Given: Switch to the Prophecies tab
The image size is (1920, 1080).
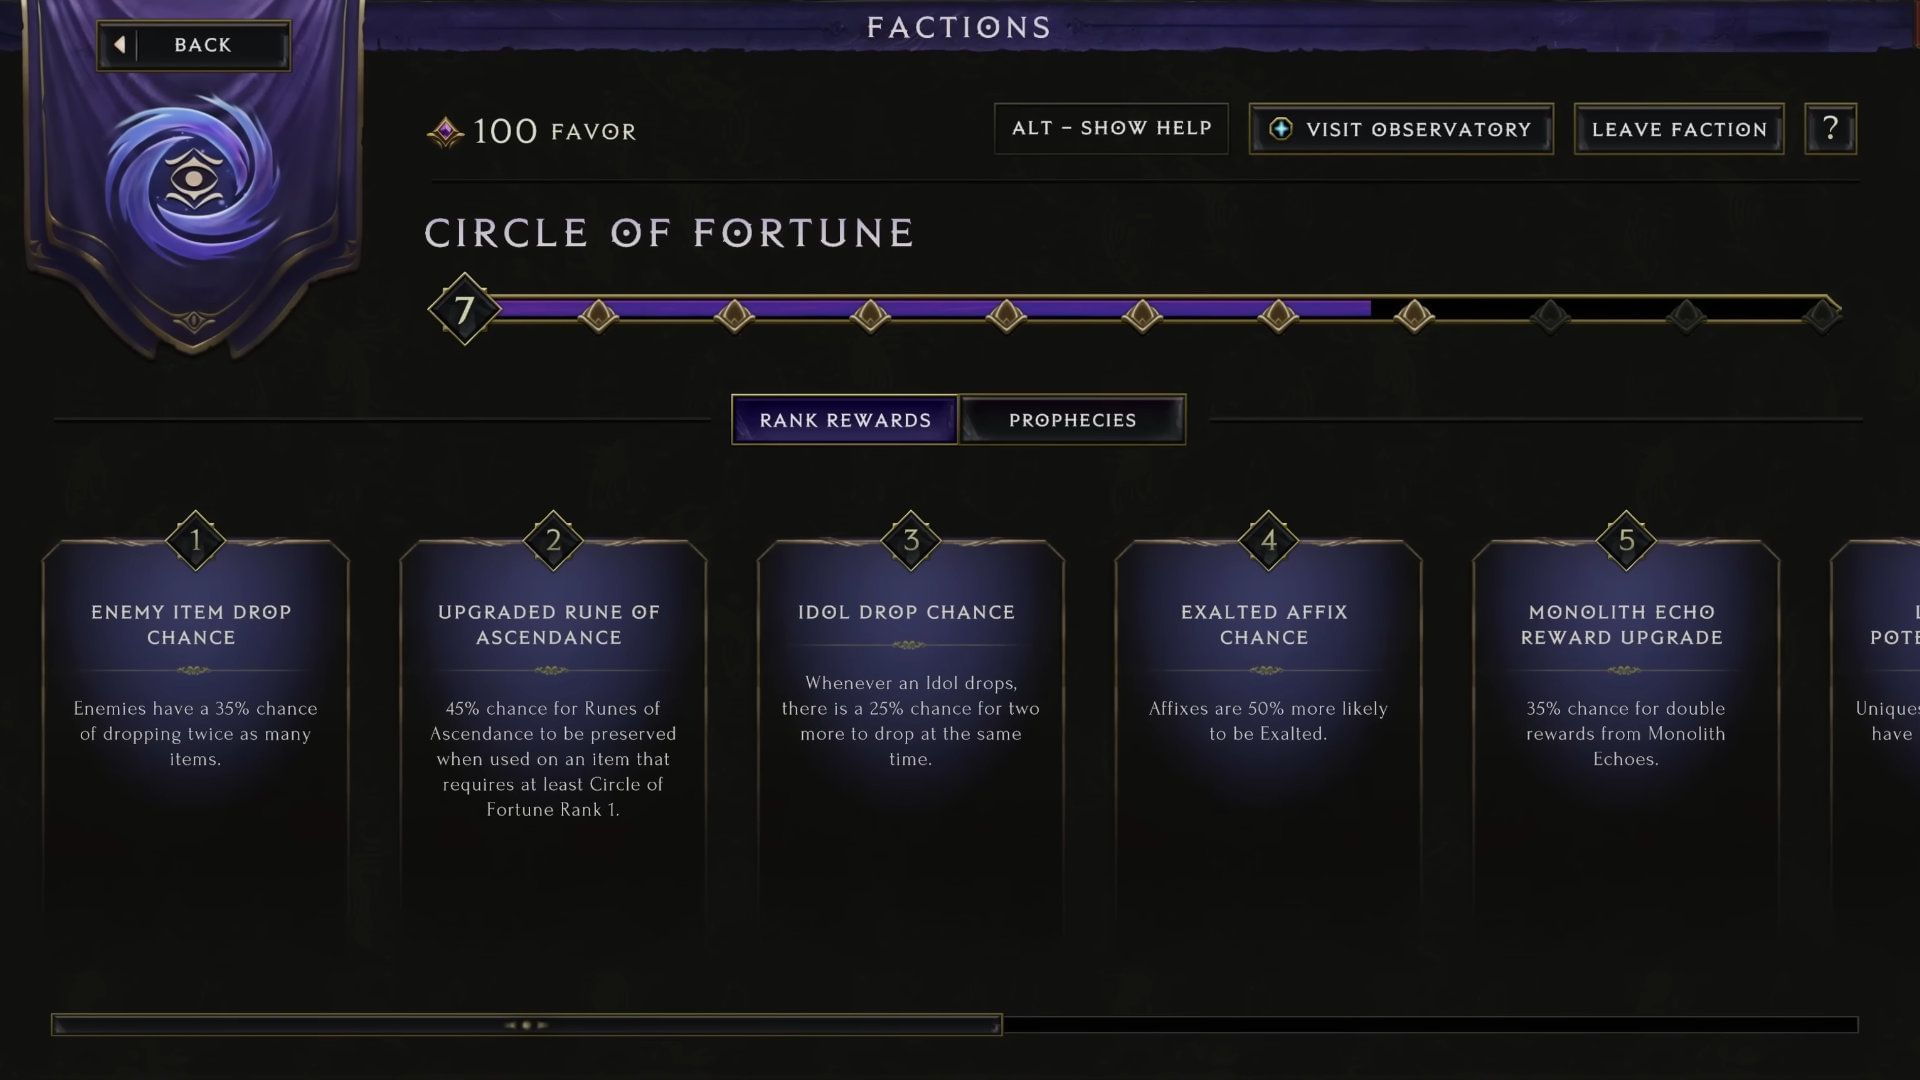Looking at the screenshot, I should 1072,420.
